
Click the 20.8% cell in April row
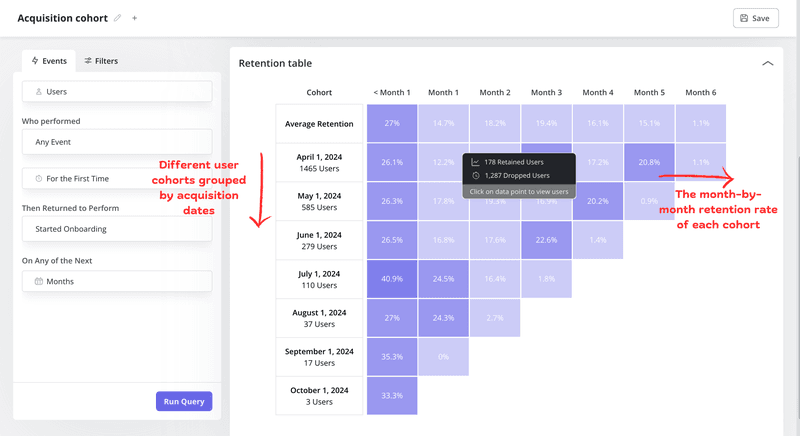(649, 162)
